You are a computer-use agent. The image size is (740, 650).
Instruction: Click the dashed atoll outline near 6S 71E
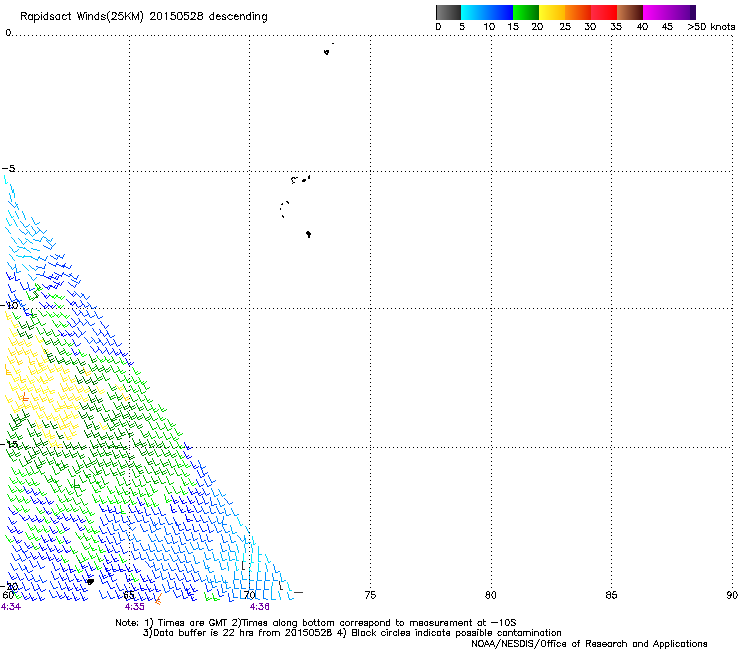(285, 209)
